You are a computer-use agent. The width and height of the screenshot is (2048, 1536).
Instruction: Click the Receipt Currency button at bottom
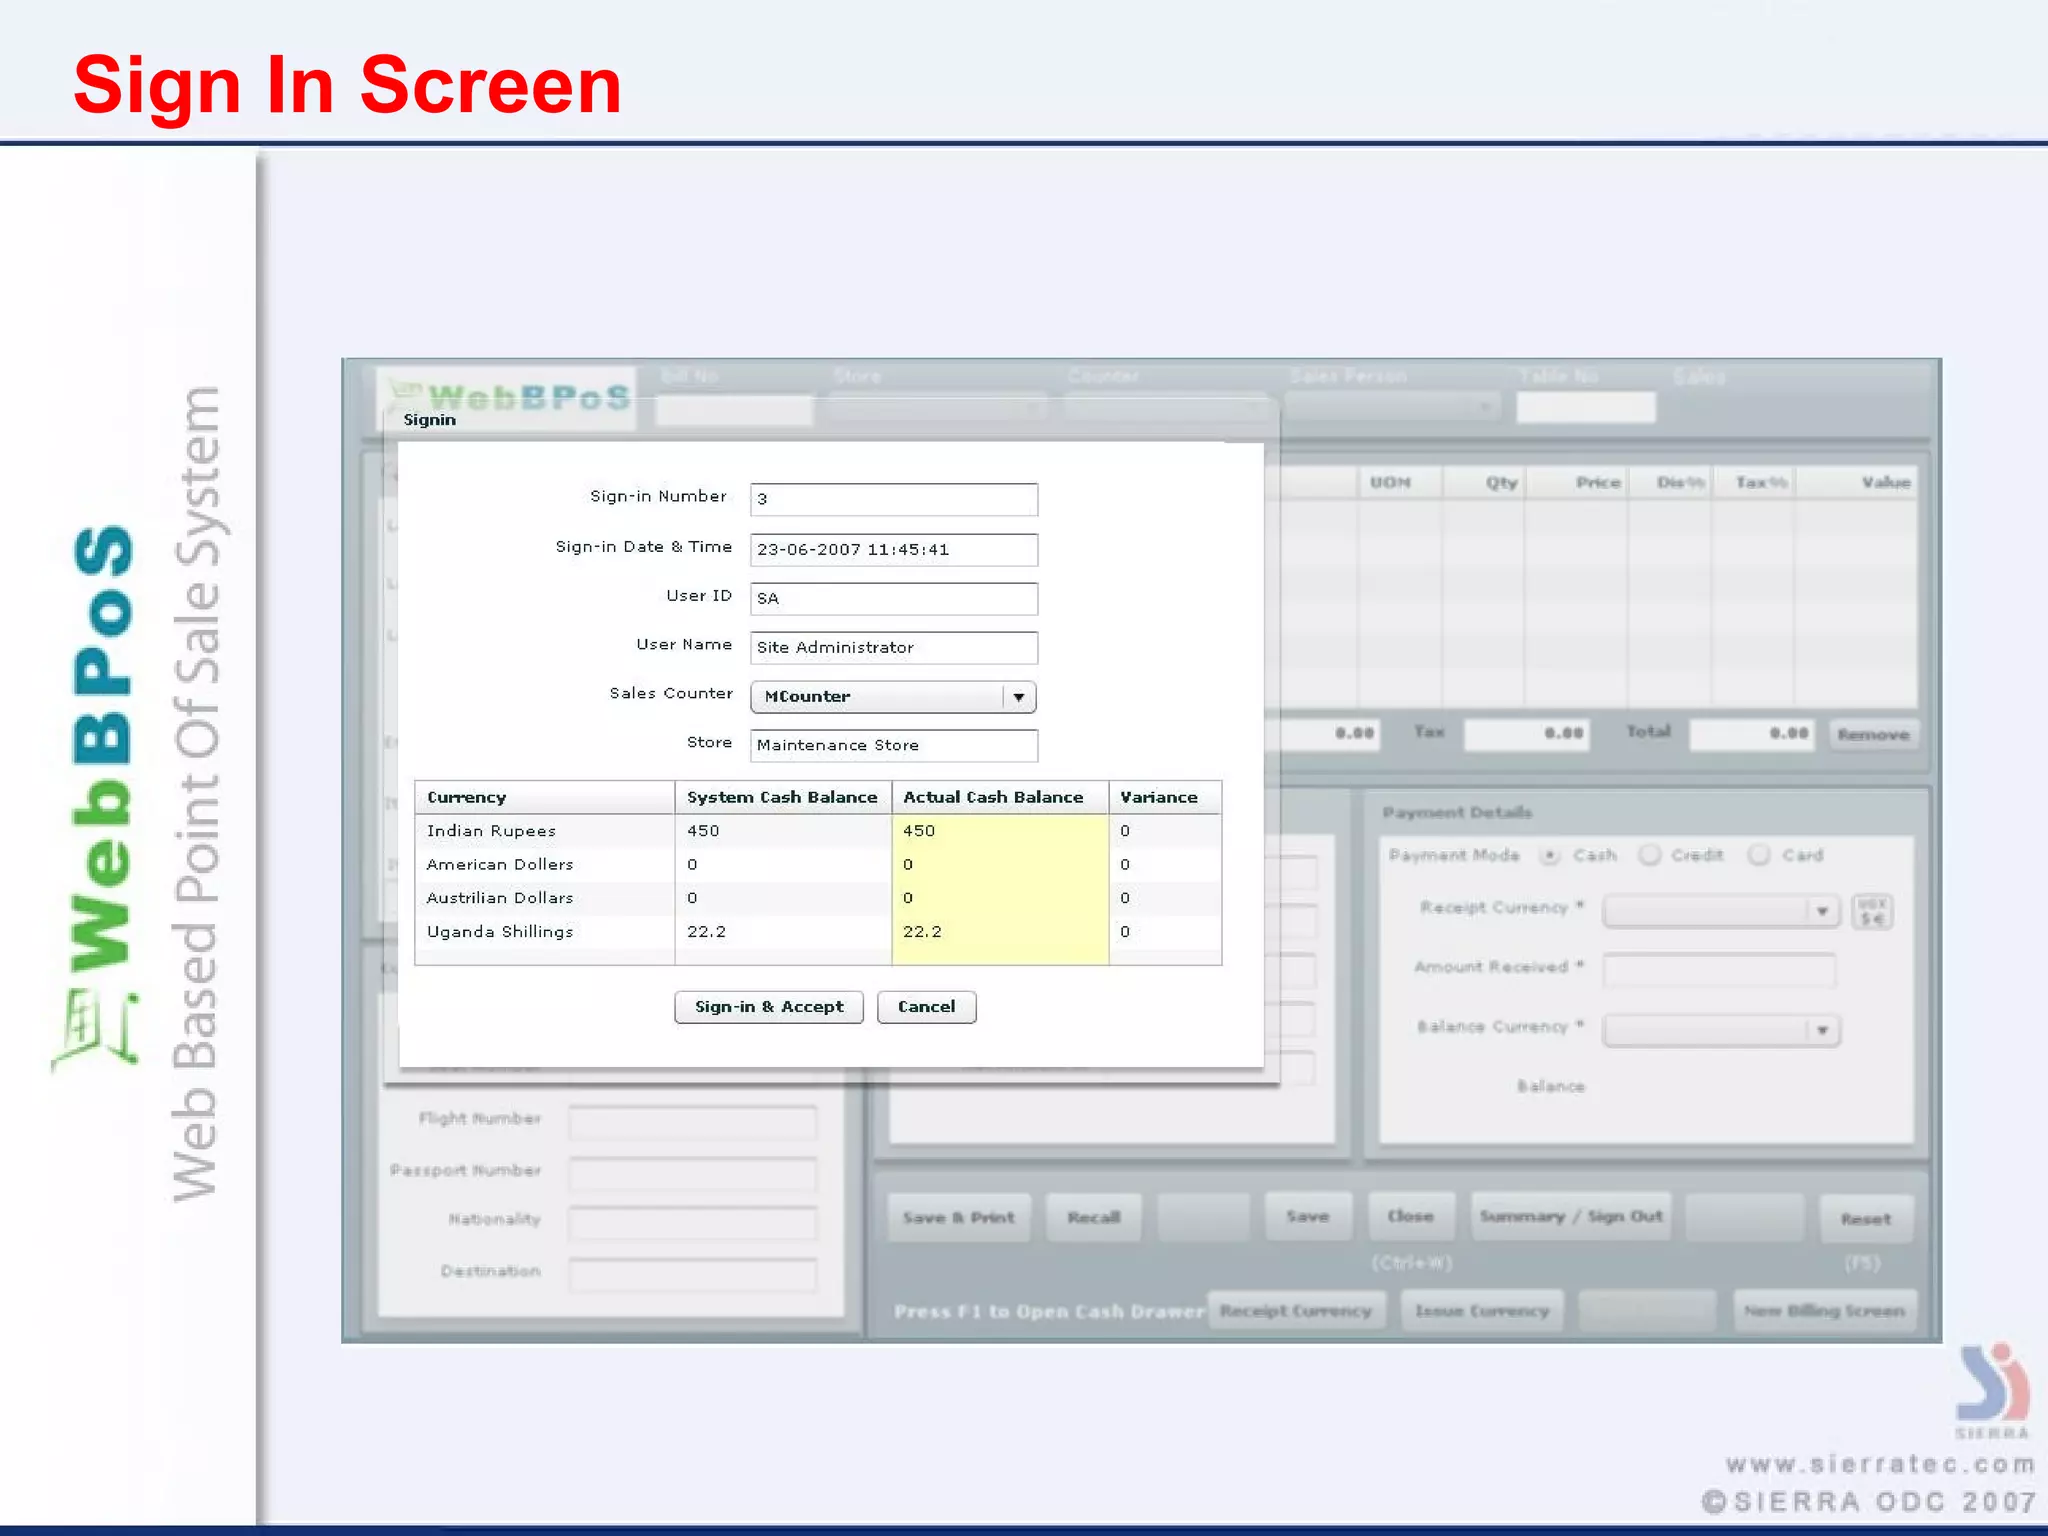pyautogui.click(x=1296, y=1311)
